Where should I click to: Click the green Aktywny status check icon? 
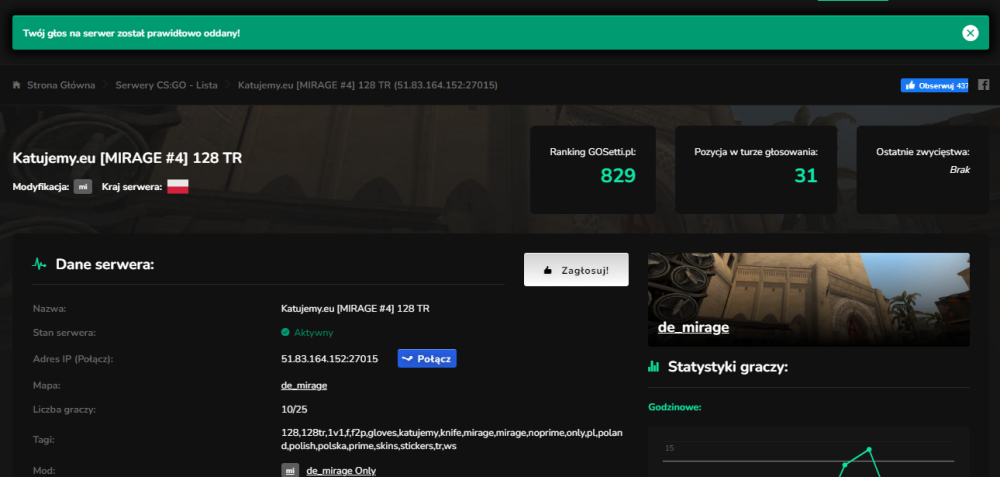pyautogui.click(x=285, y=332)
